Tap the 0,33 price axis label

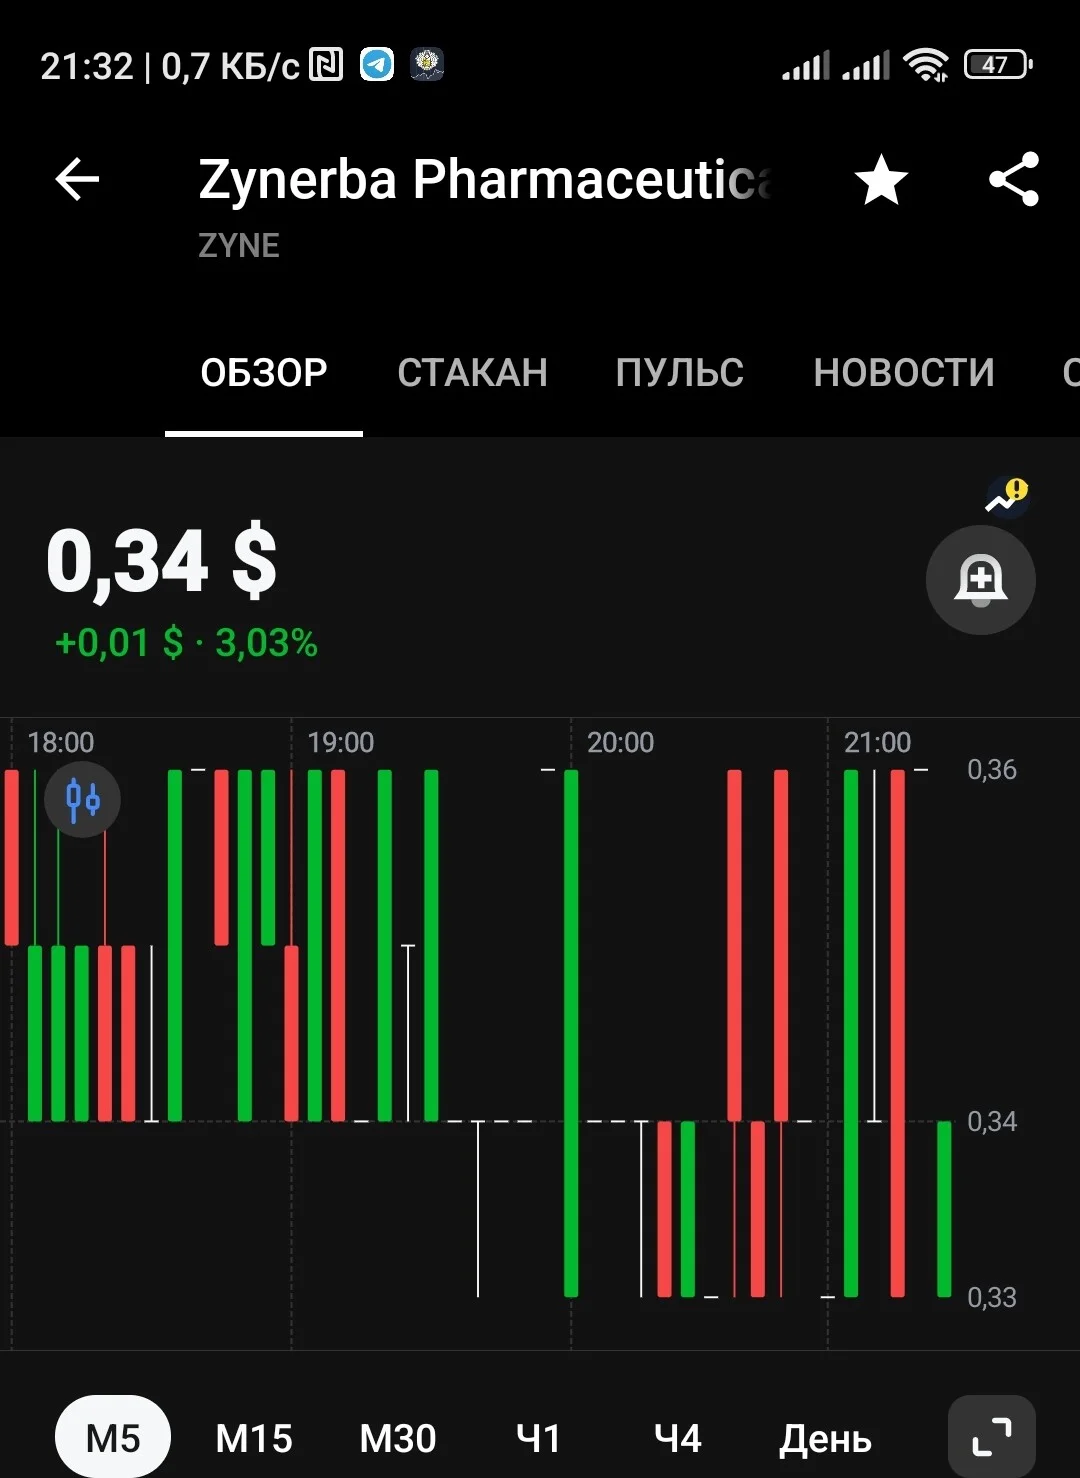(x=992, y=1298)
